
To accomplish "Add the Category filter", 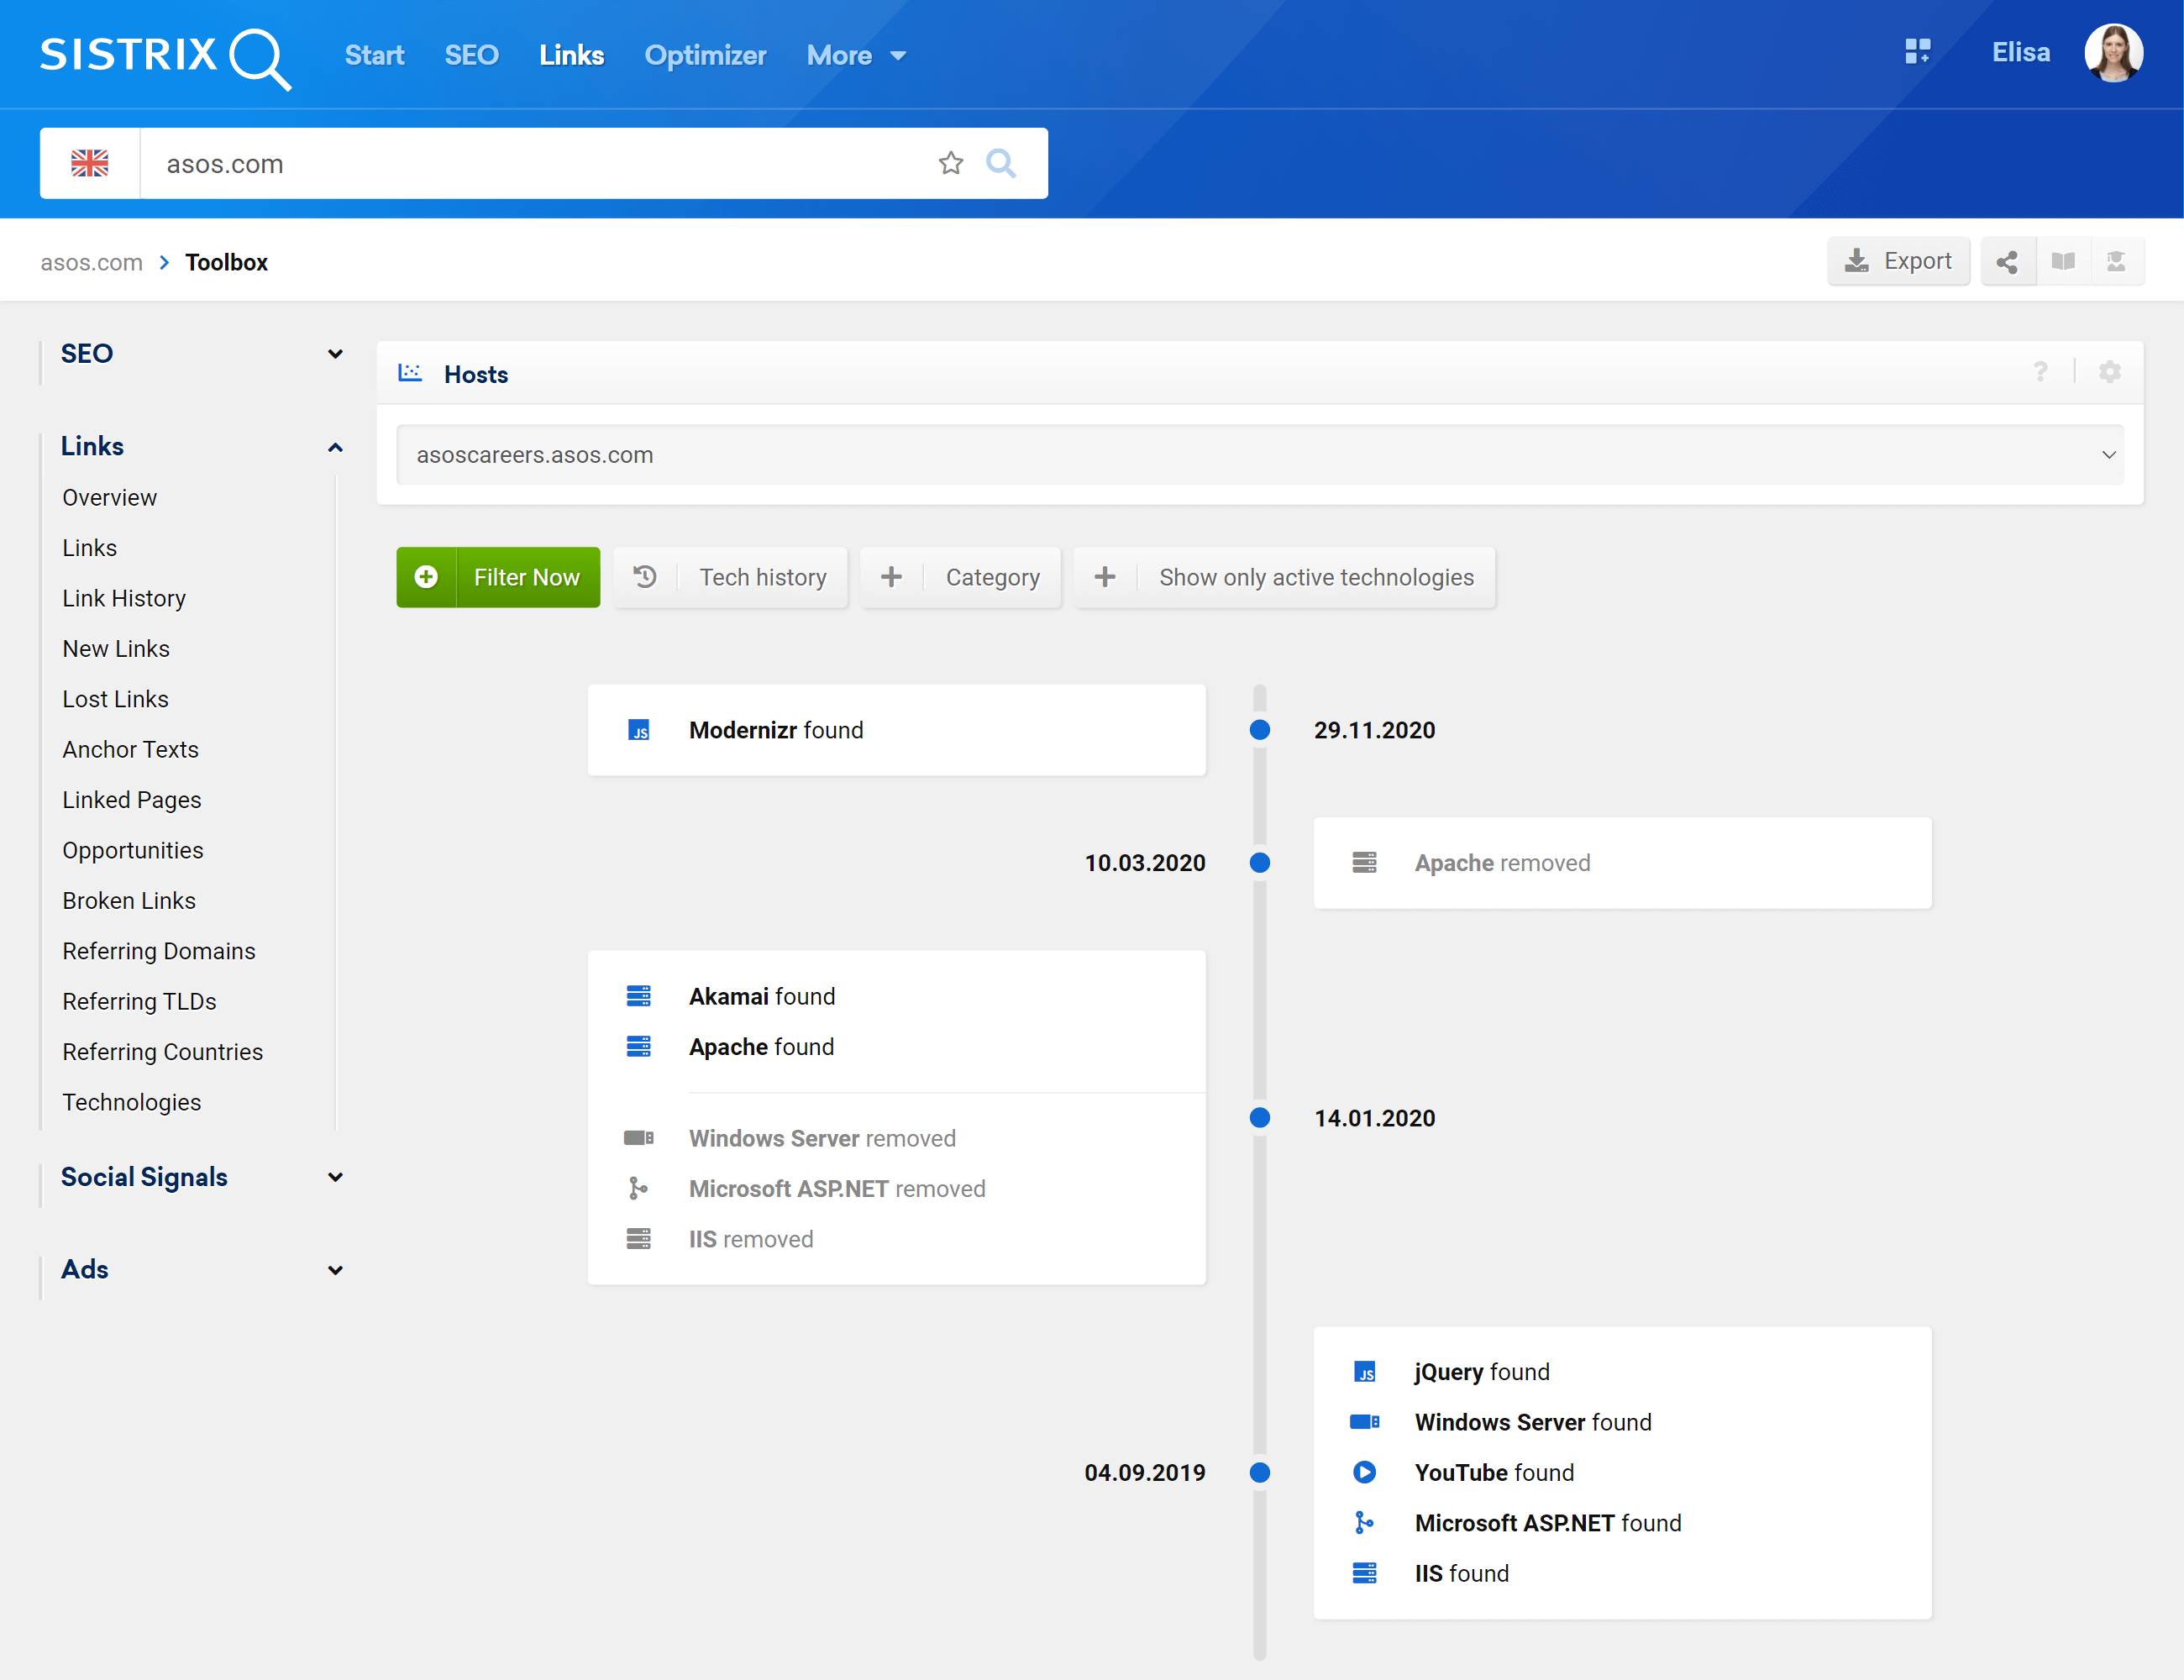I will pyautogui.click(x=961, y=577).
